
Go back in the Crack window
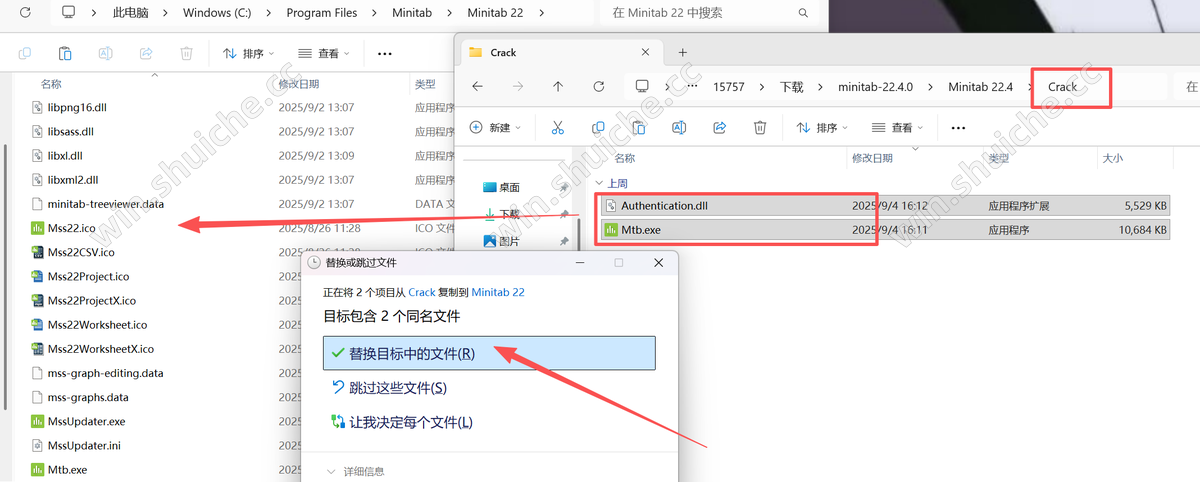(x=477, y=87)
